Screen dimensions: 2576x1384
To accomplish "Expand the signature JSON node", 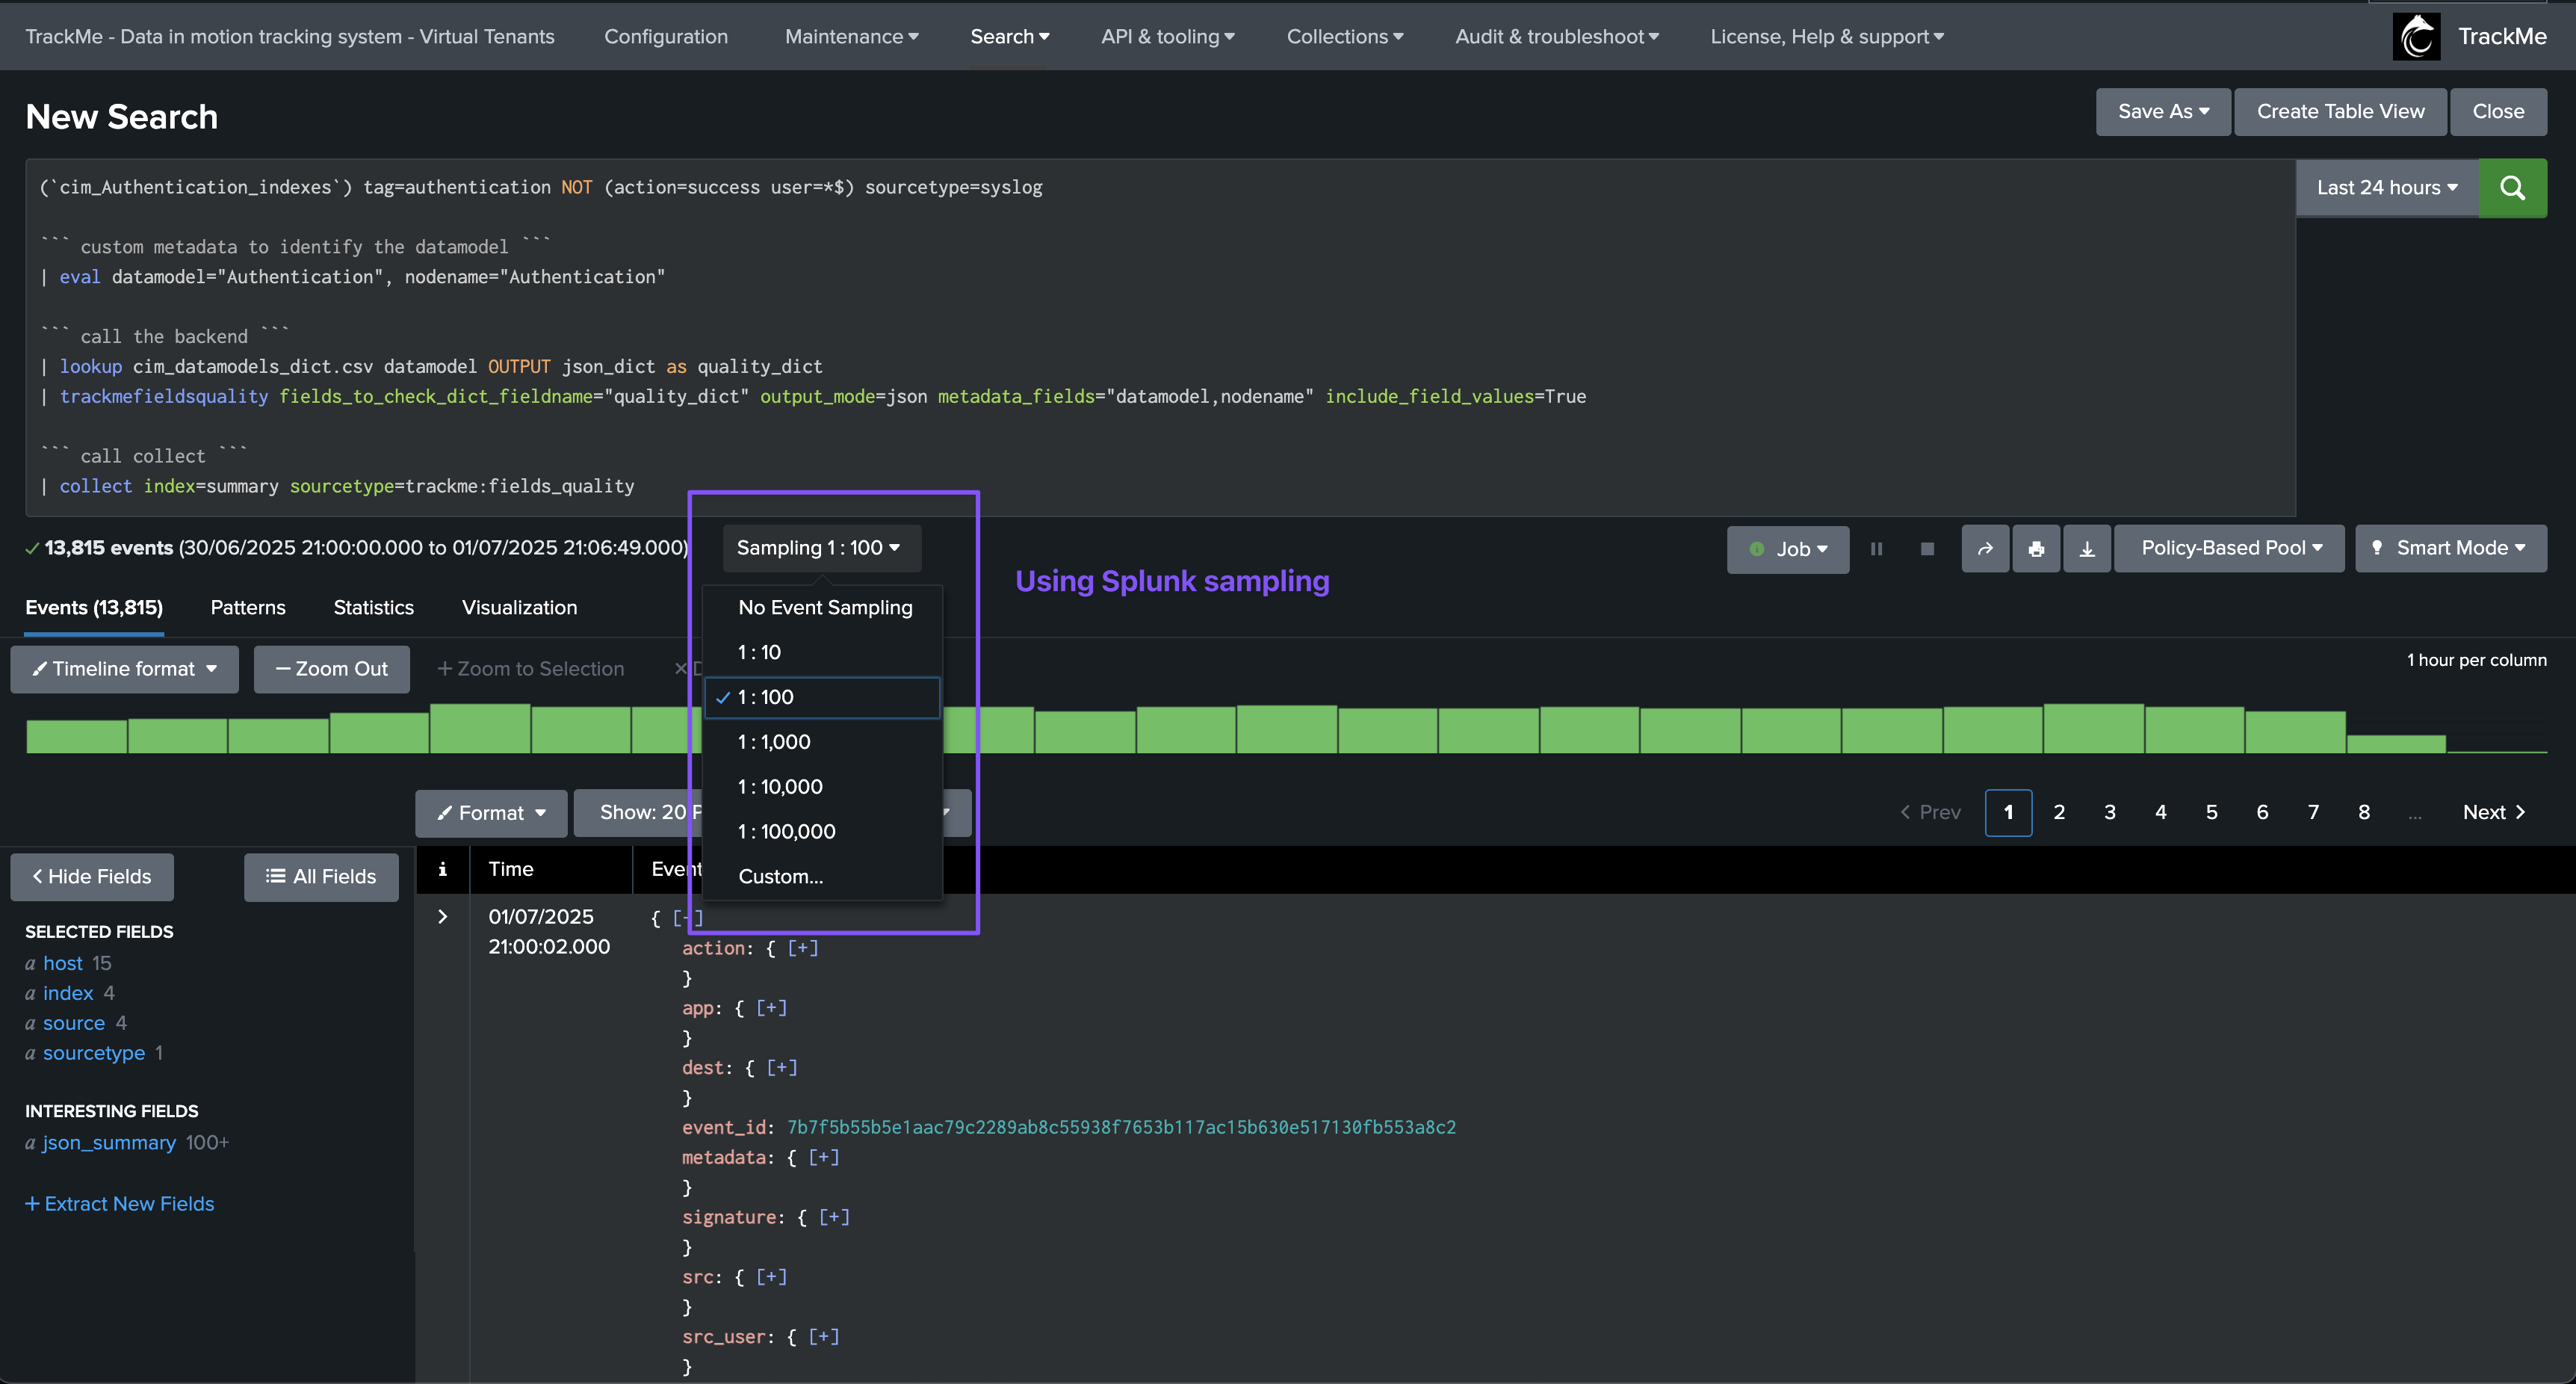I will point(834,1217).
